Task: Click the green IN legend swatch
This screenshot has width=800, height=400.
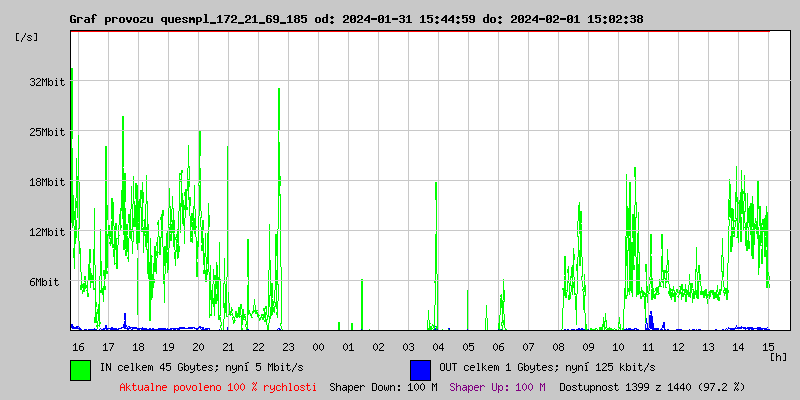Action: (x=80, y=369)
